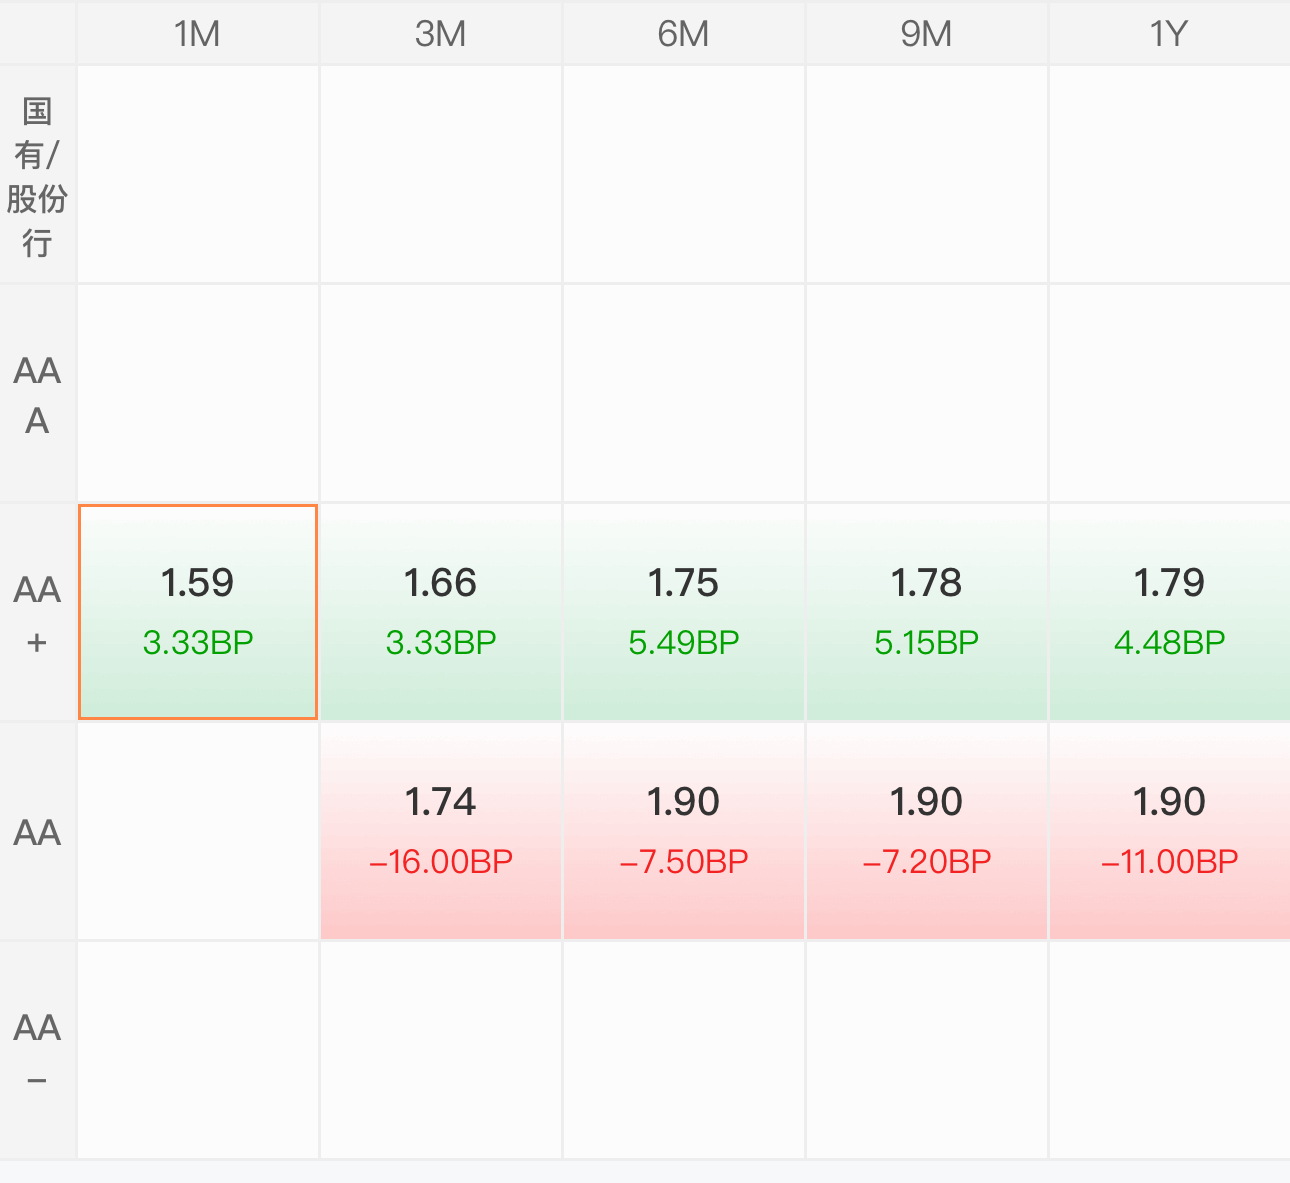
Task: Choose the 9M column header
Action: (x=927, y=34)
